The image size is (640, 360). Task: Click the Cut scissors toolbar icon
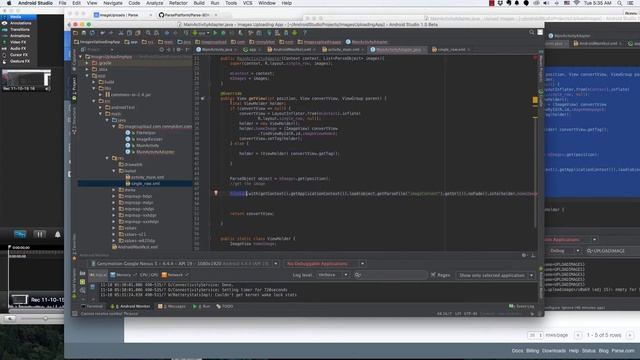pos(121,33)
